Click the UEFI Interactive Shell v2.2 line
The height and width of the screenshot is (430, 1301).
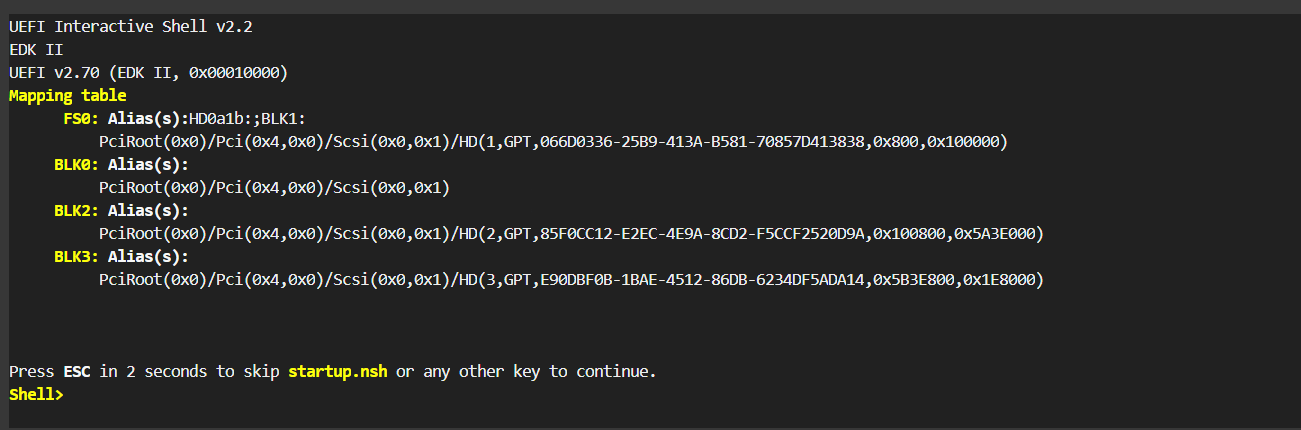tap(130, 27)
